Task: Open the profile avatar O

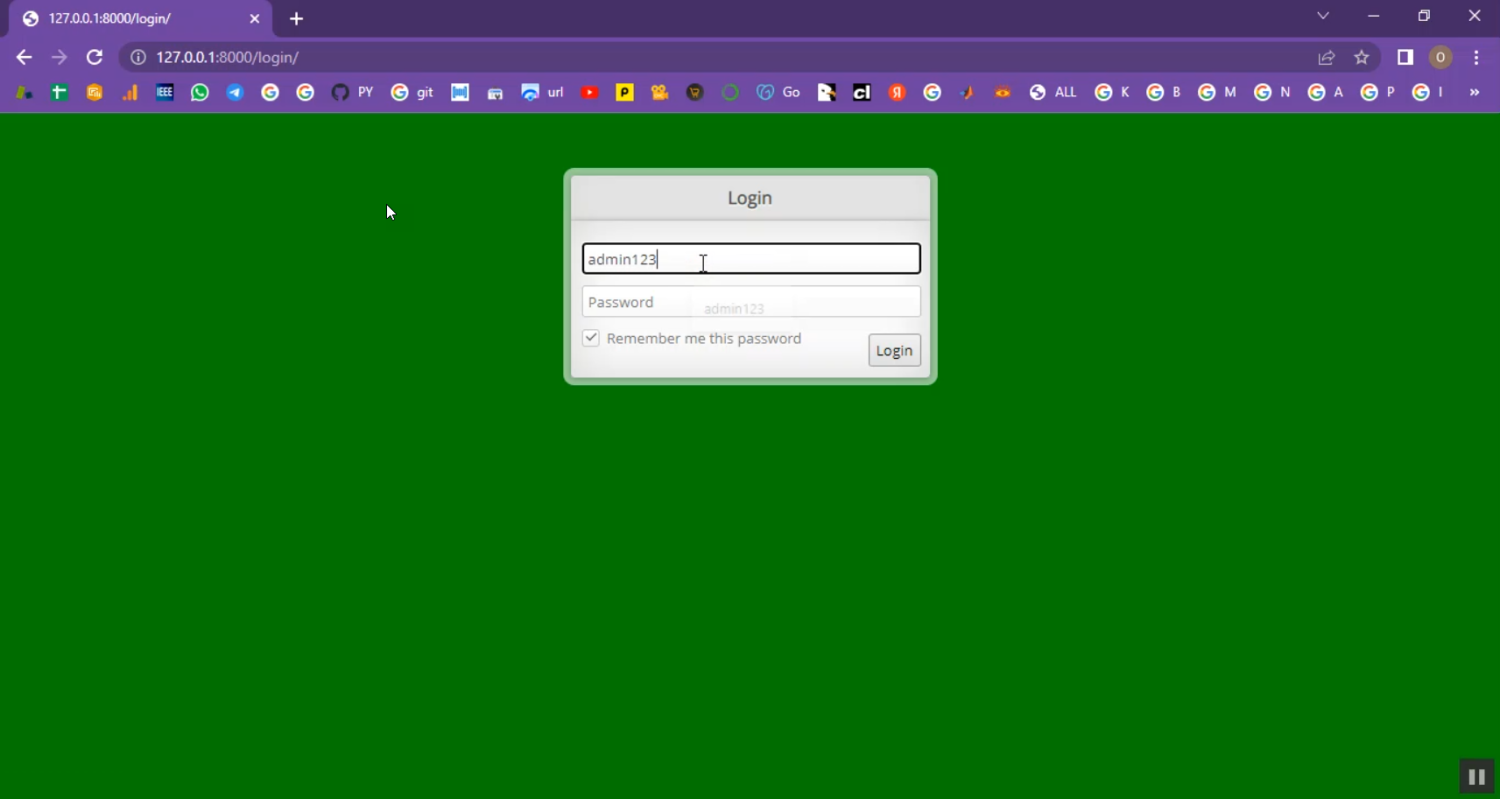Action: [x=1440, y=57]
